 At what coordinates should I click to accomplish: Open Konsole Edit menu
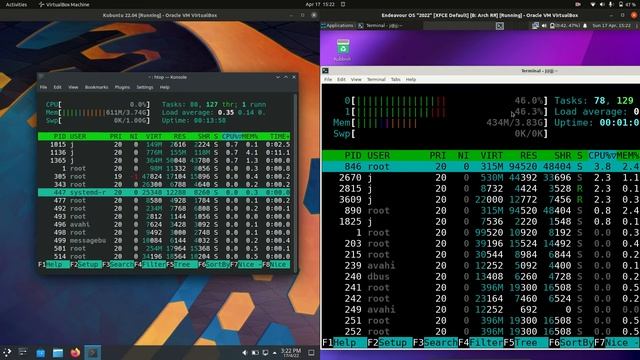58,87
